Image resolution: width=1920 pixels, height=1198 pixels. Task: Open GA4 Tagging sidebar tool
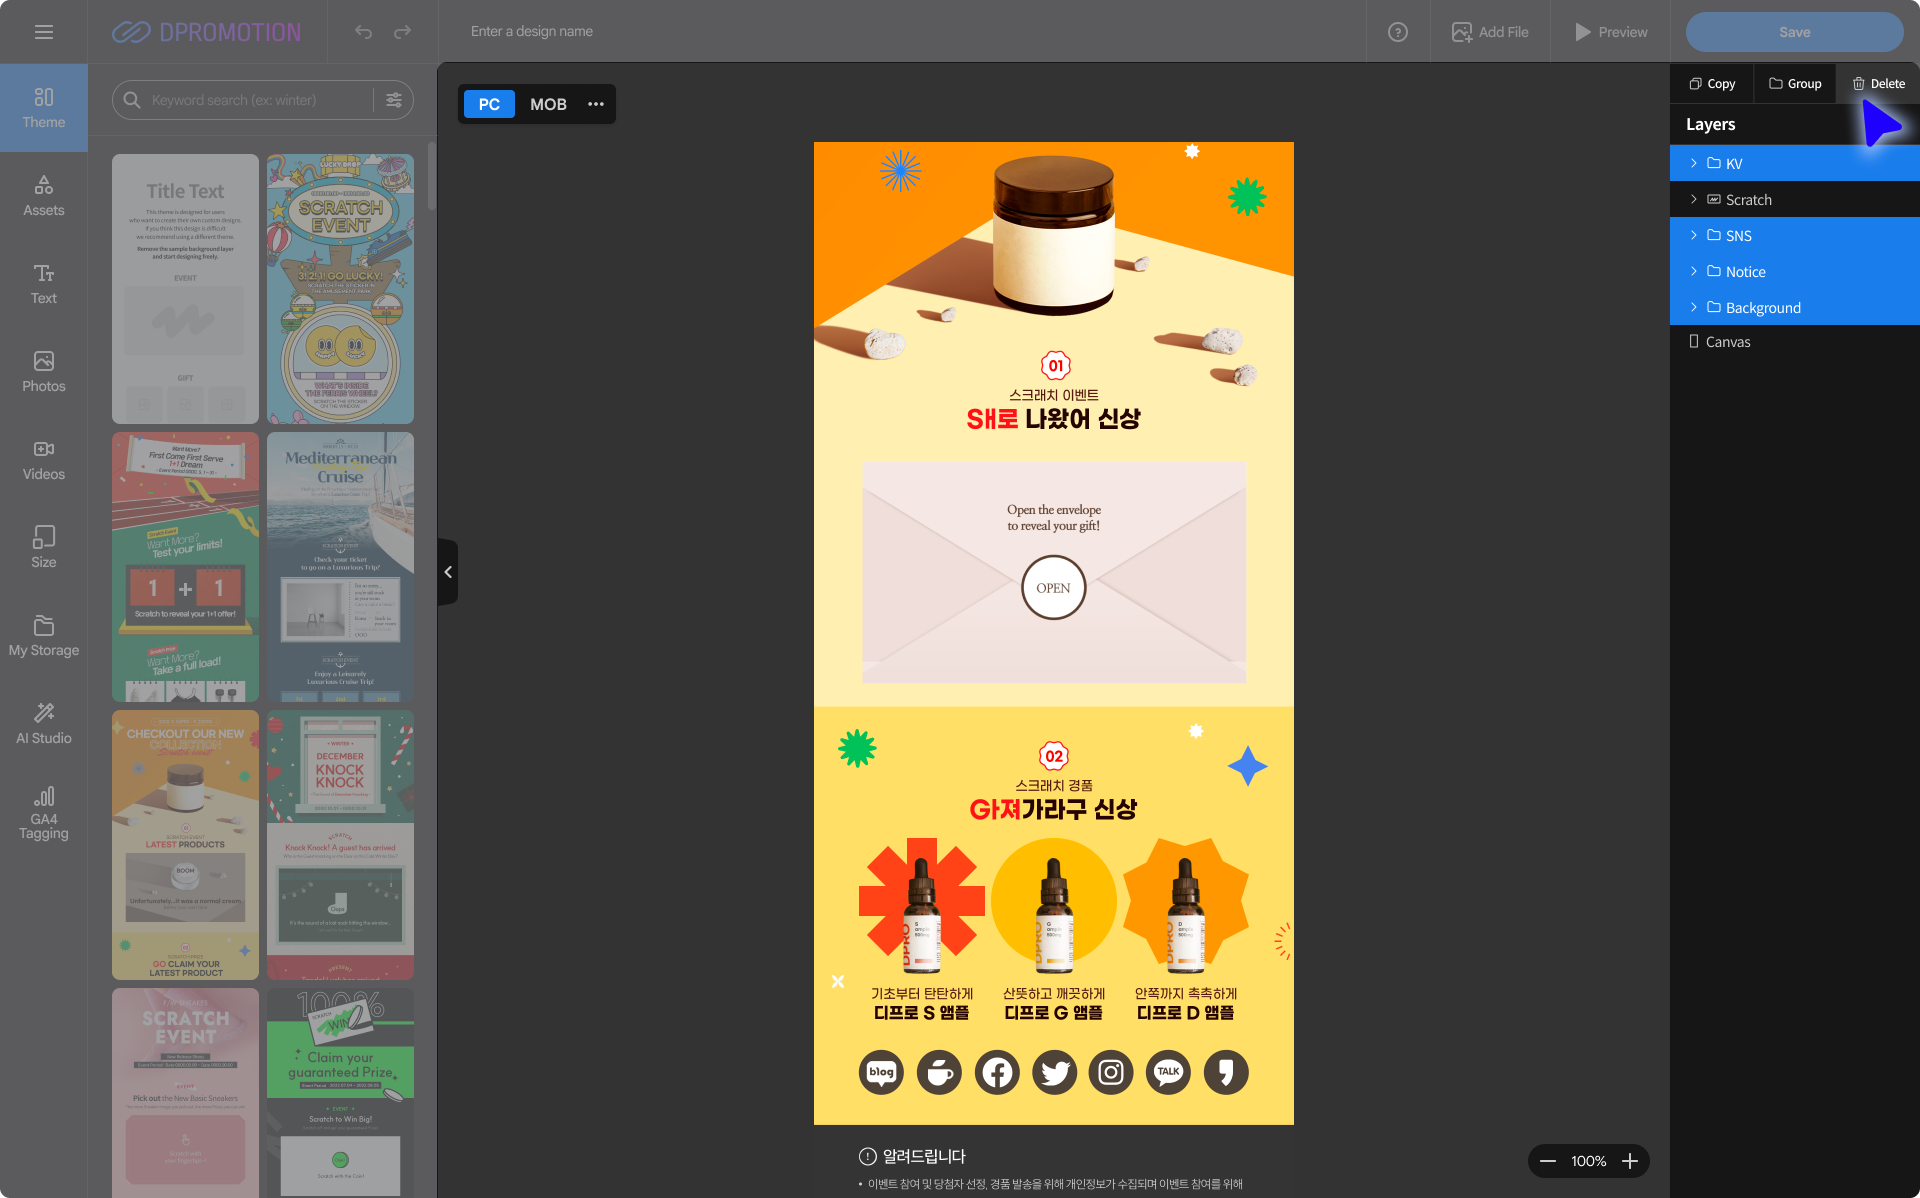[44, 812]
